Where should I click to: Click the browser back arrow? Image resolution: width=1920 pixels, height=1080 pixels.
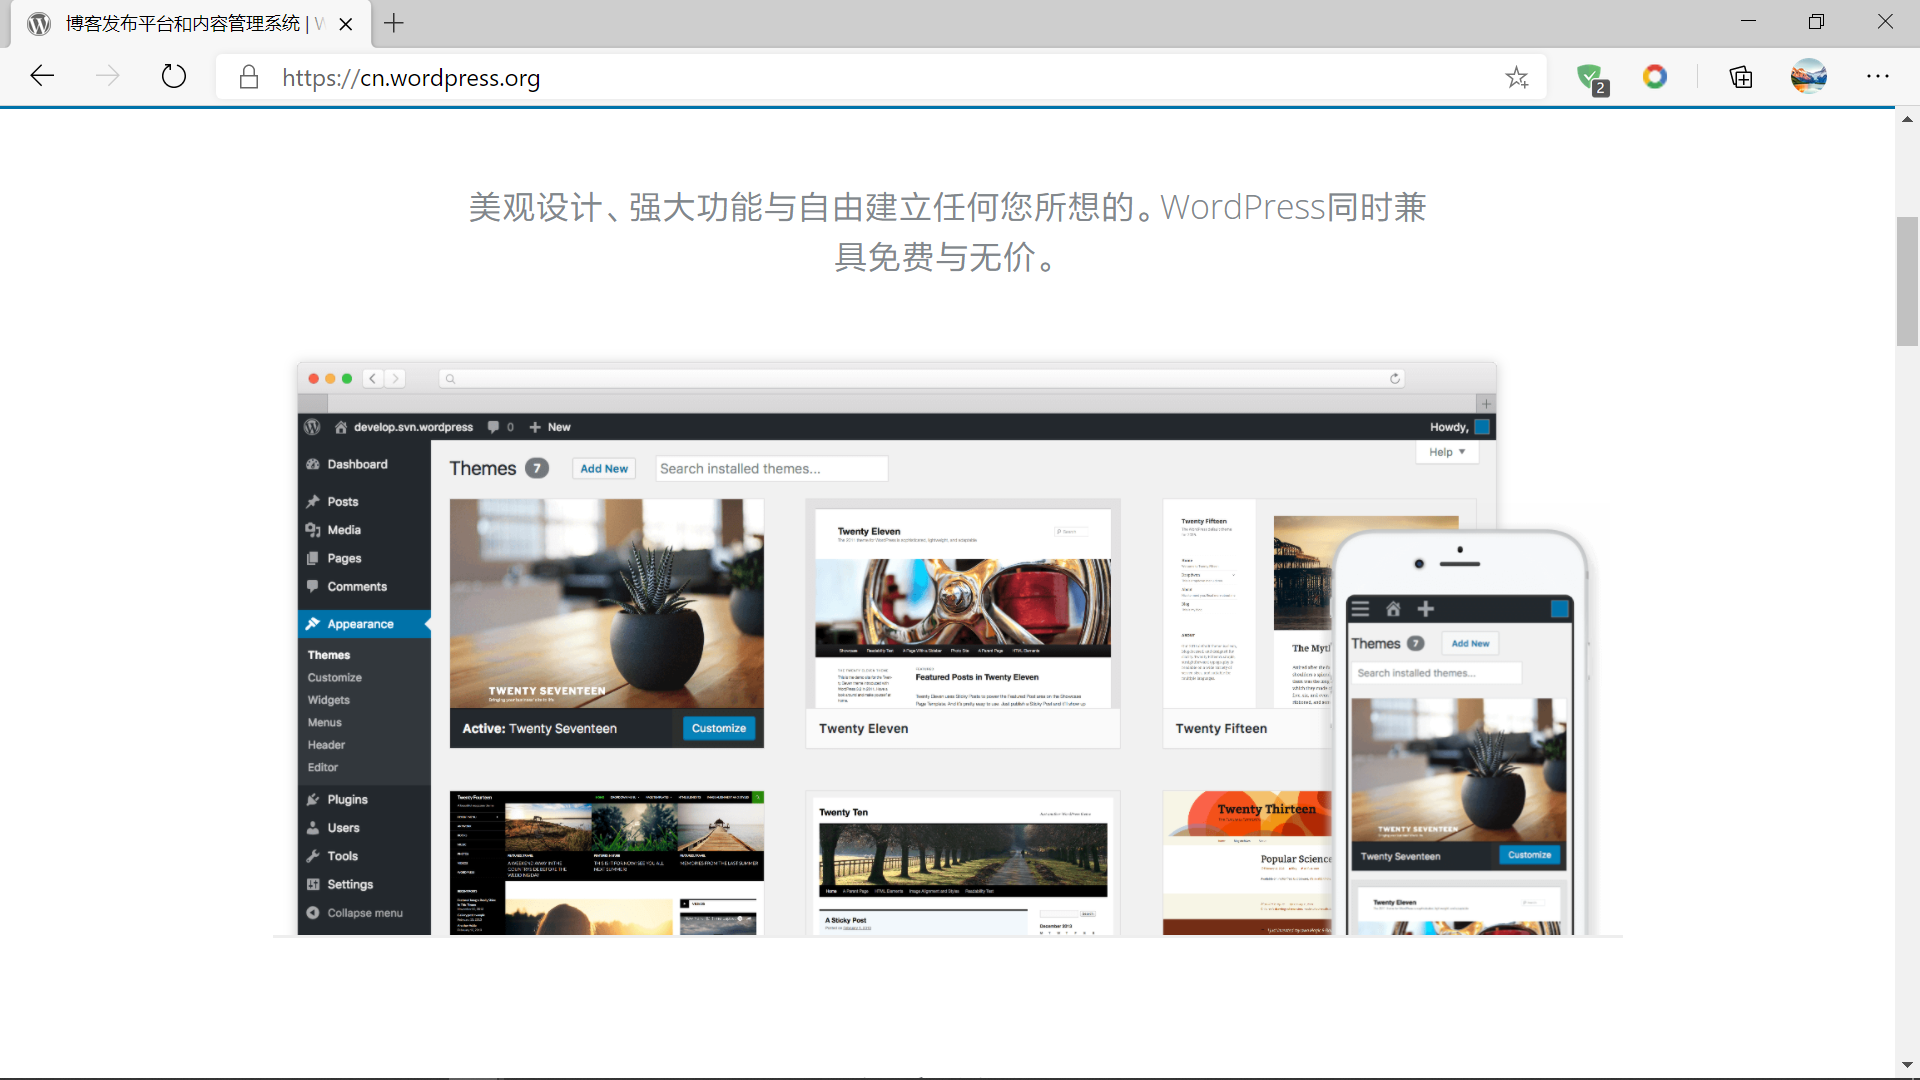coord(42,76)
